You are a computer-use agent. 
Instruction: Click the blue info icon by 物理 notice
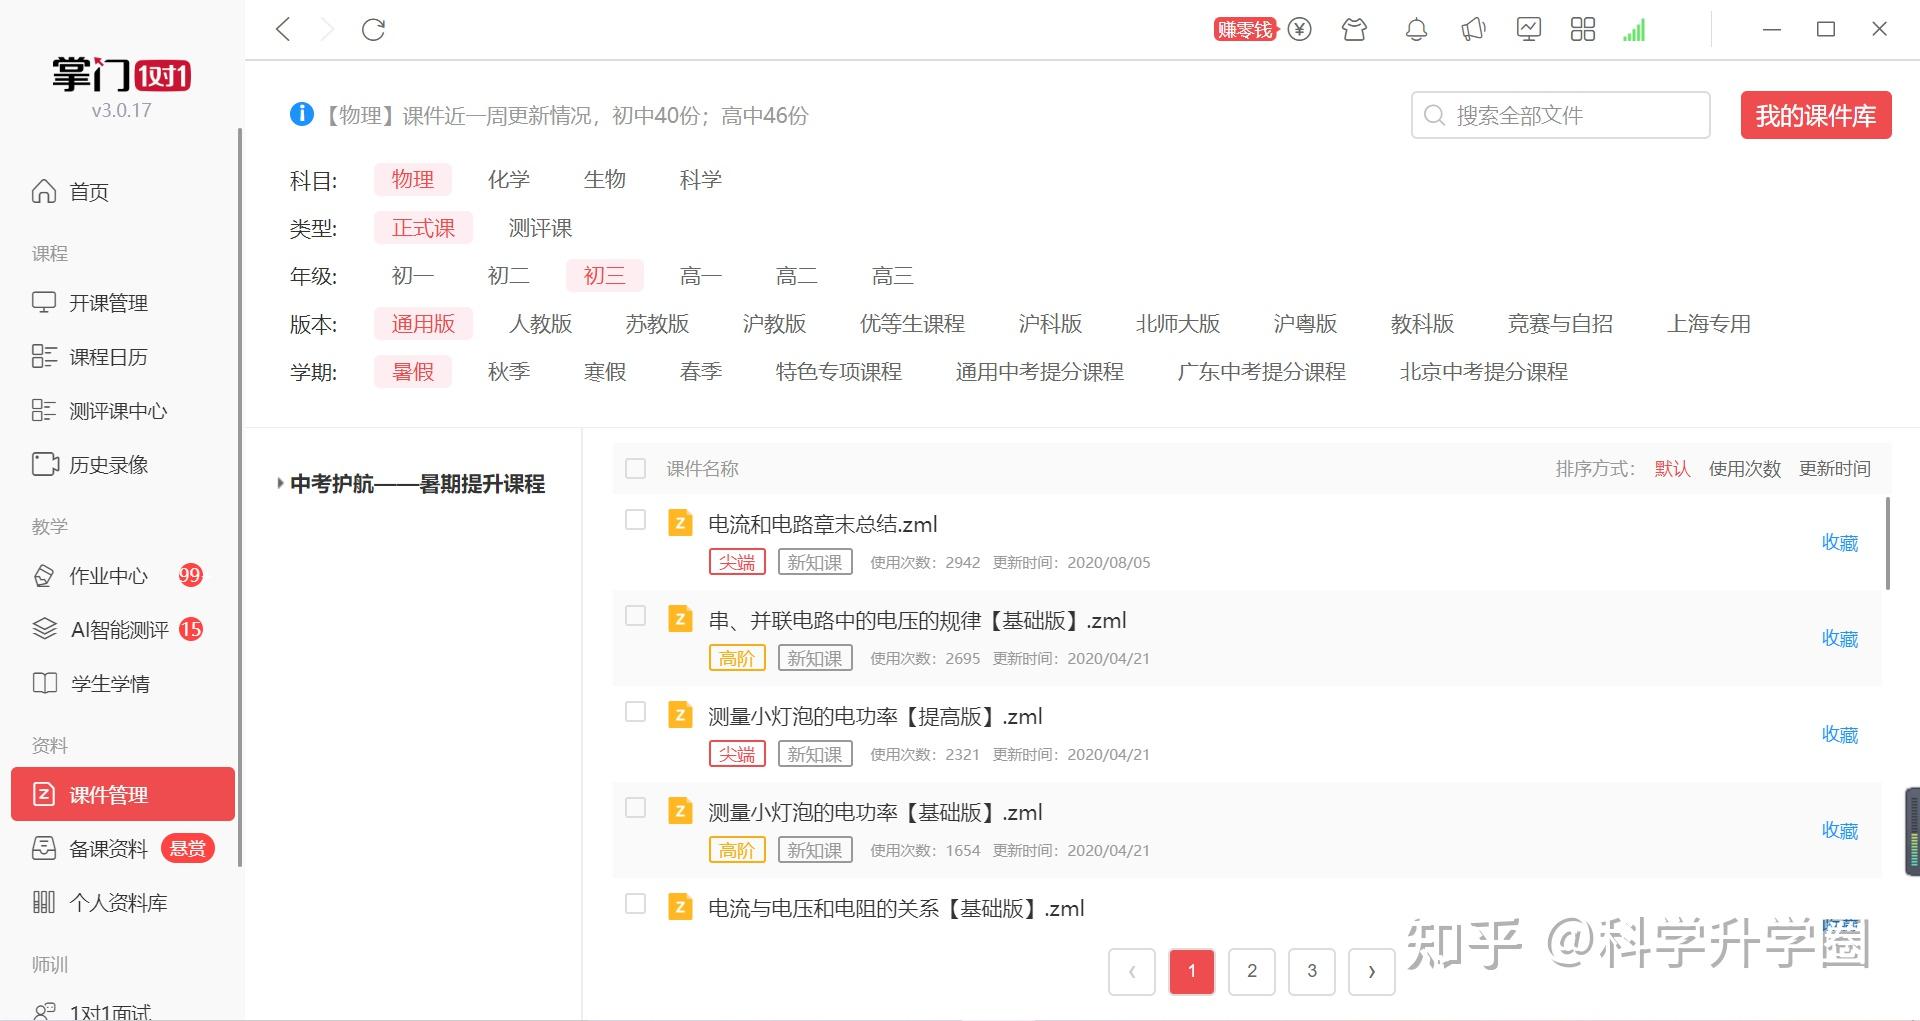pos(301,114)
